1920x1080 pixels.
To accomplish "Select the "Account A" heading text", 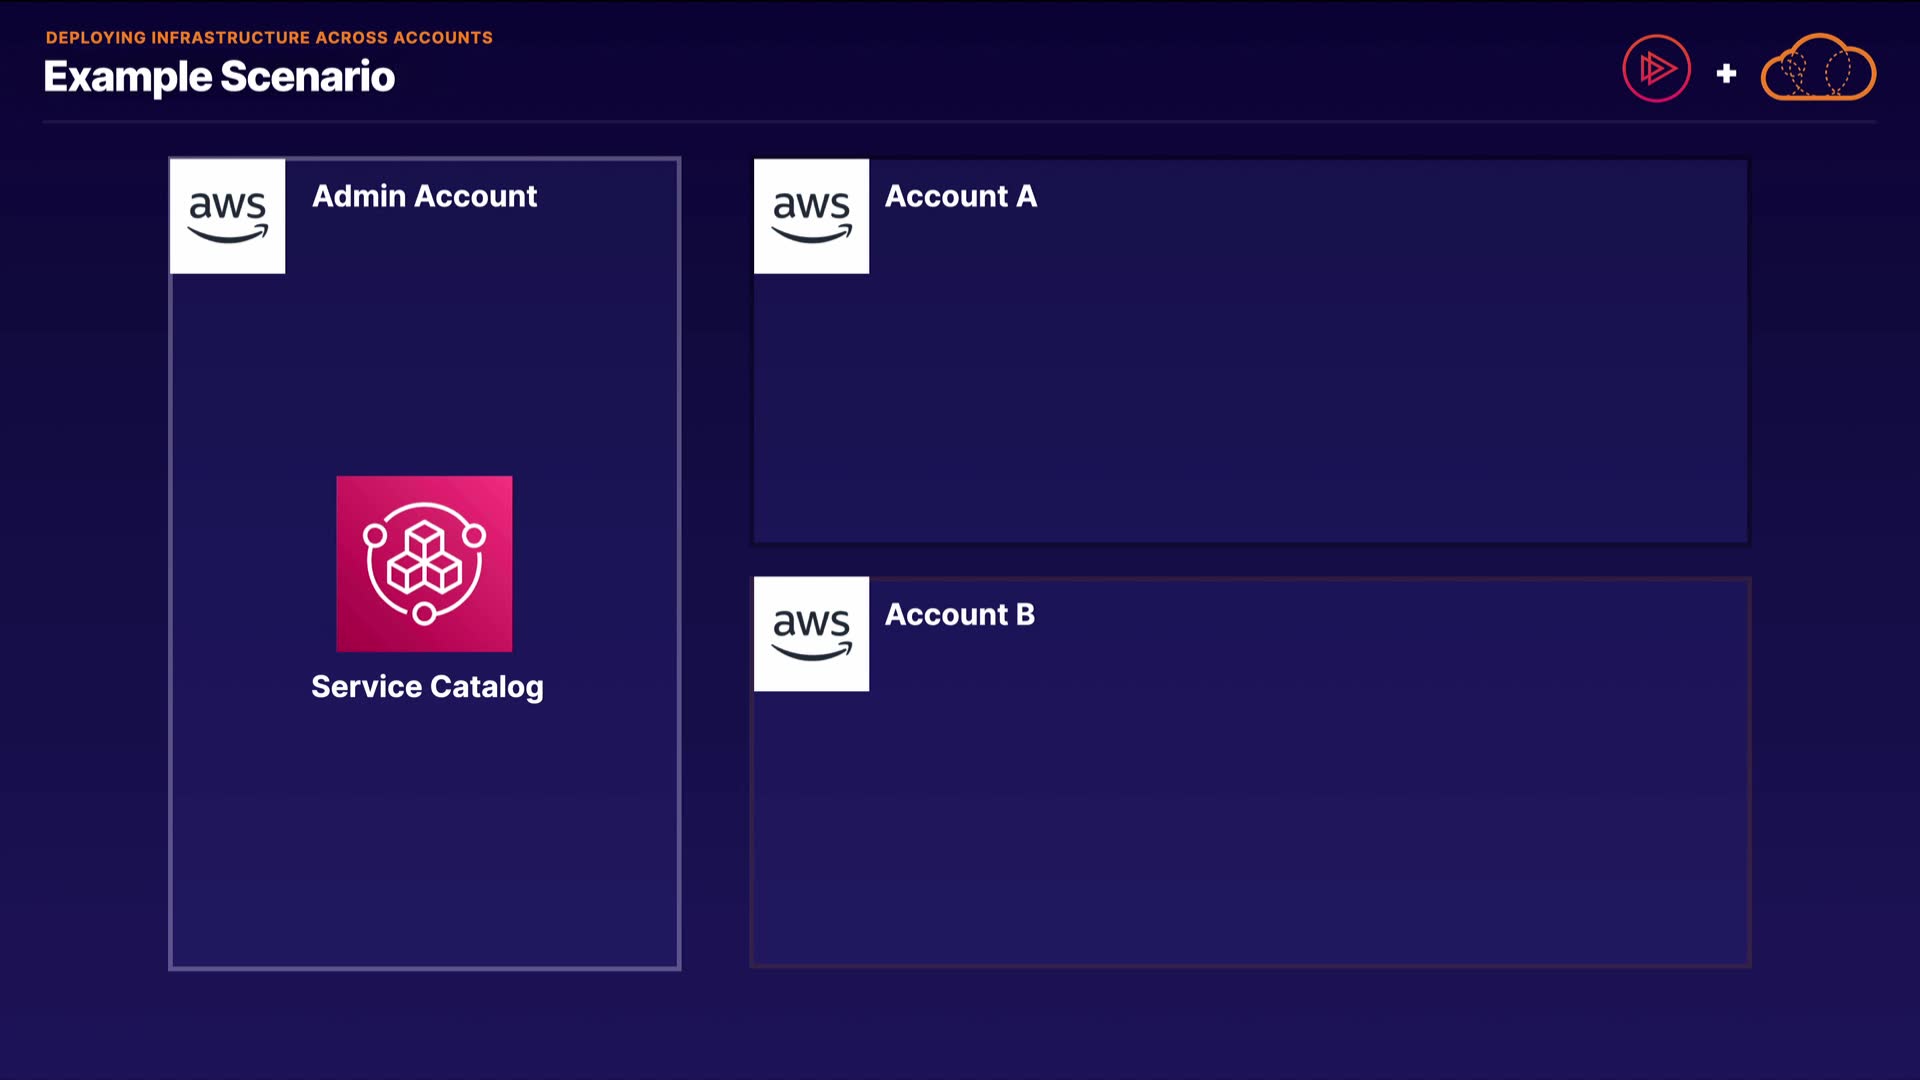I will pyautogui.click(x=960, y=196).
